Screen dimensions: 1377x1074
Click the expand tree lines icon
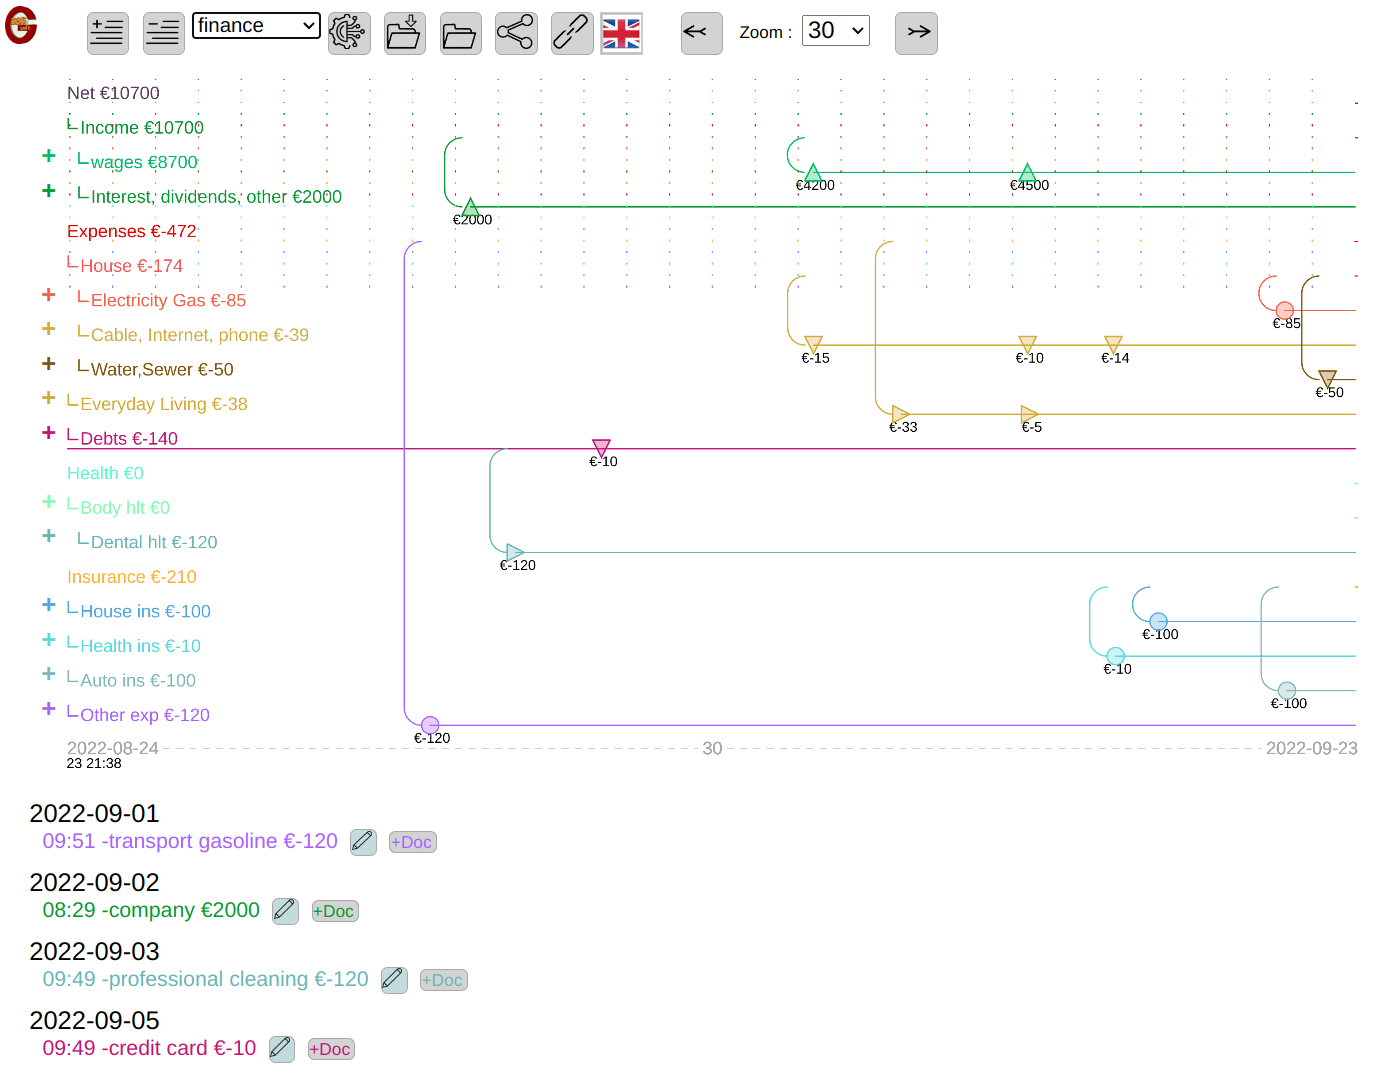click(x=107, y=33)
